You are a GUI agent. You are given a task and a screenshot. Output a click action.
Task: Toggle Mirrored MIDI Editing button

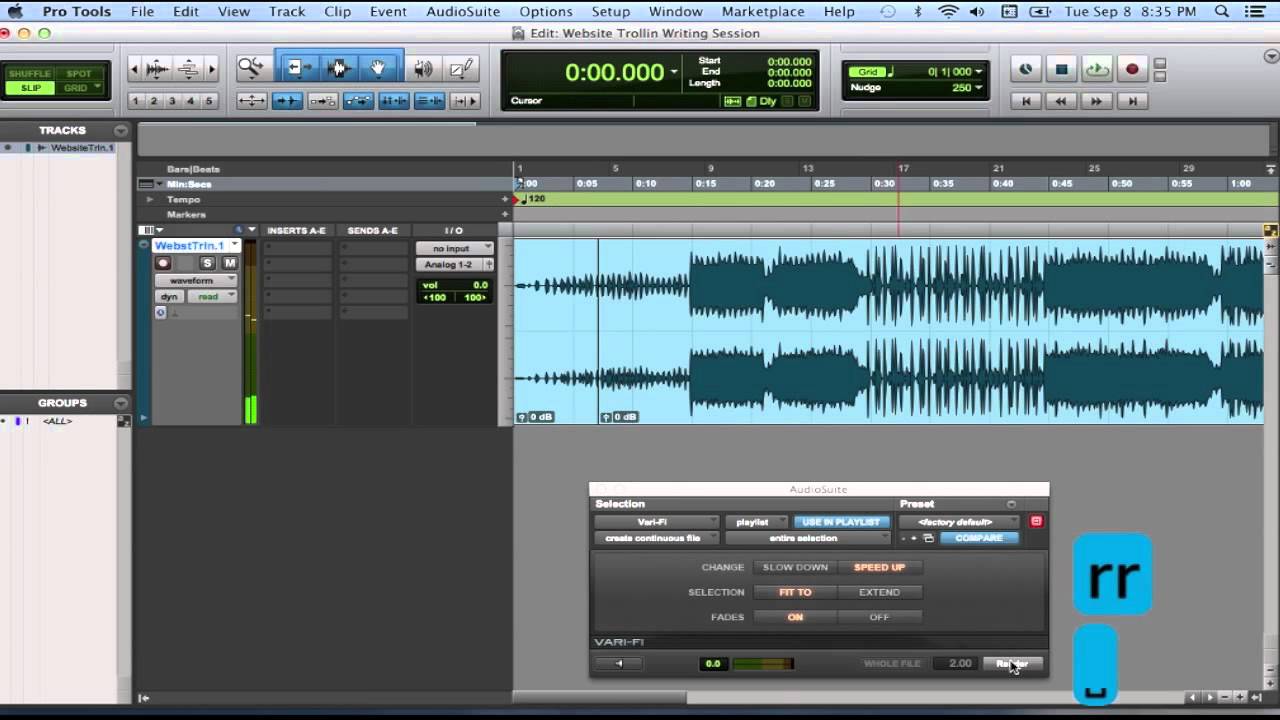[x=323, y=100]
